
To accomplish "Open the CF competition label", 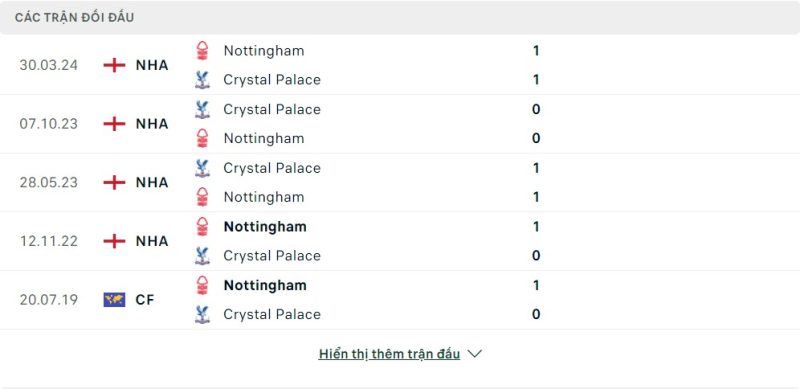I will tap(145, 300).
